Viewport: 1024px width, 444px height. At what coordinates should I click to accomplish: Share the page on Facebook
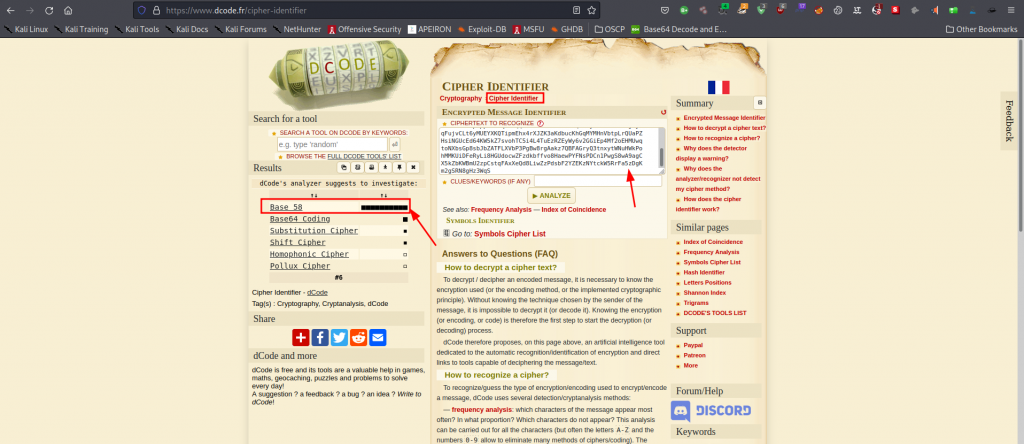(x=320, y=337)
